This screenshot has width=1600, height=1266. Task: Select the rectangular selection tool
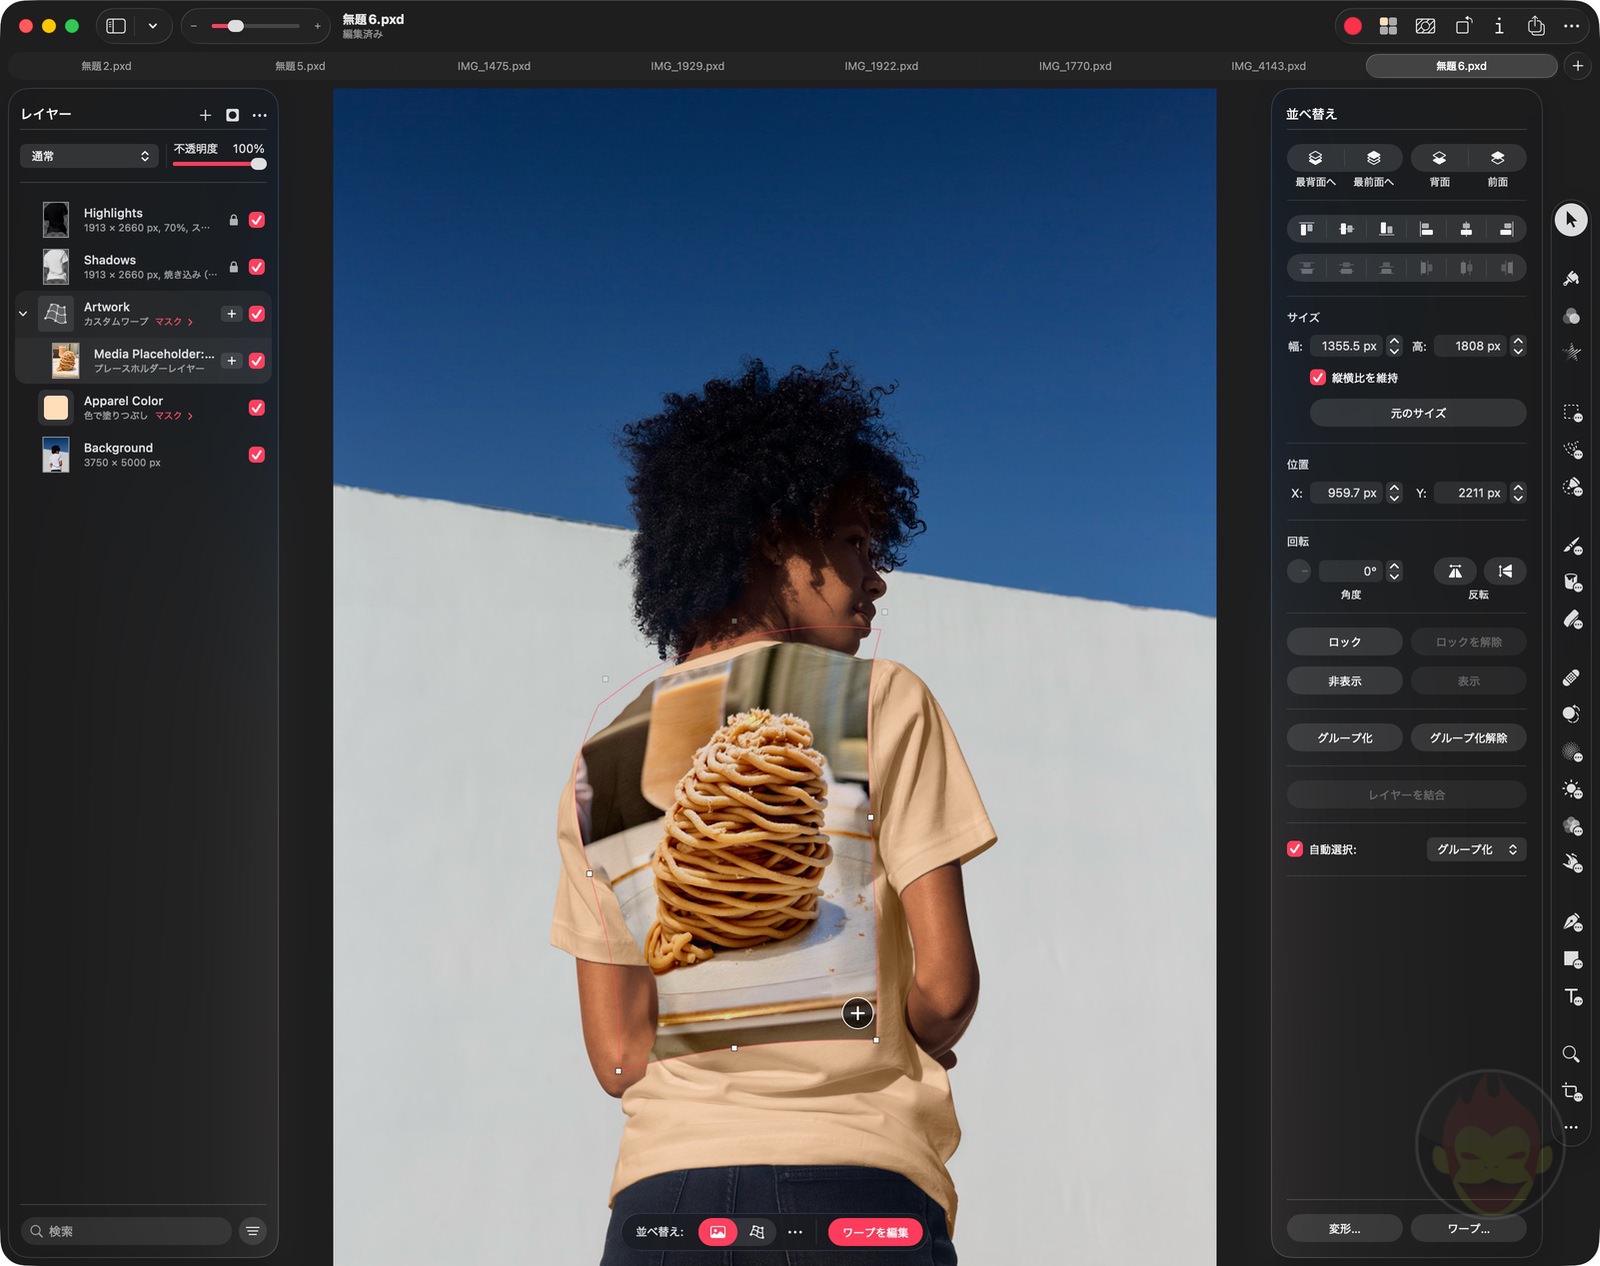(1569, 413)
